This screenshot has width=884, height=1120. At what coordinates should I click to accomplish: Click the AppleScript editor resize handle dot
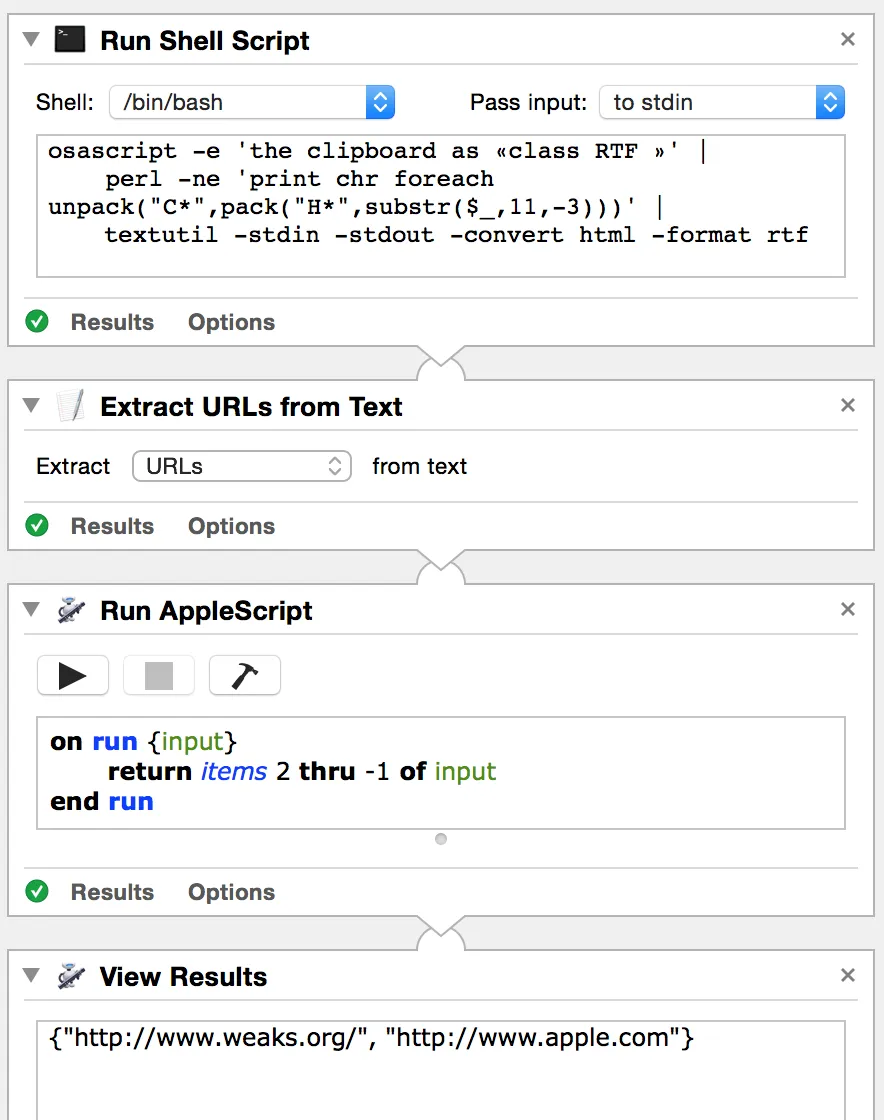441,839
